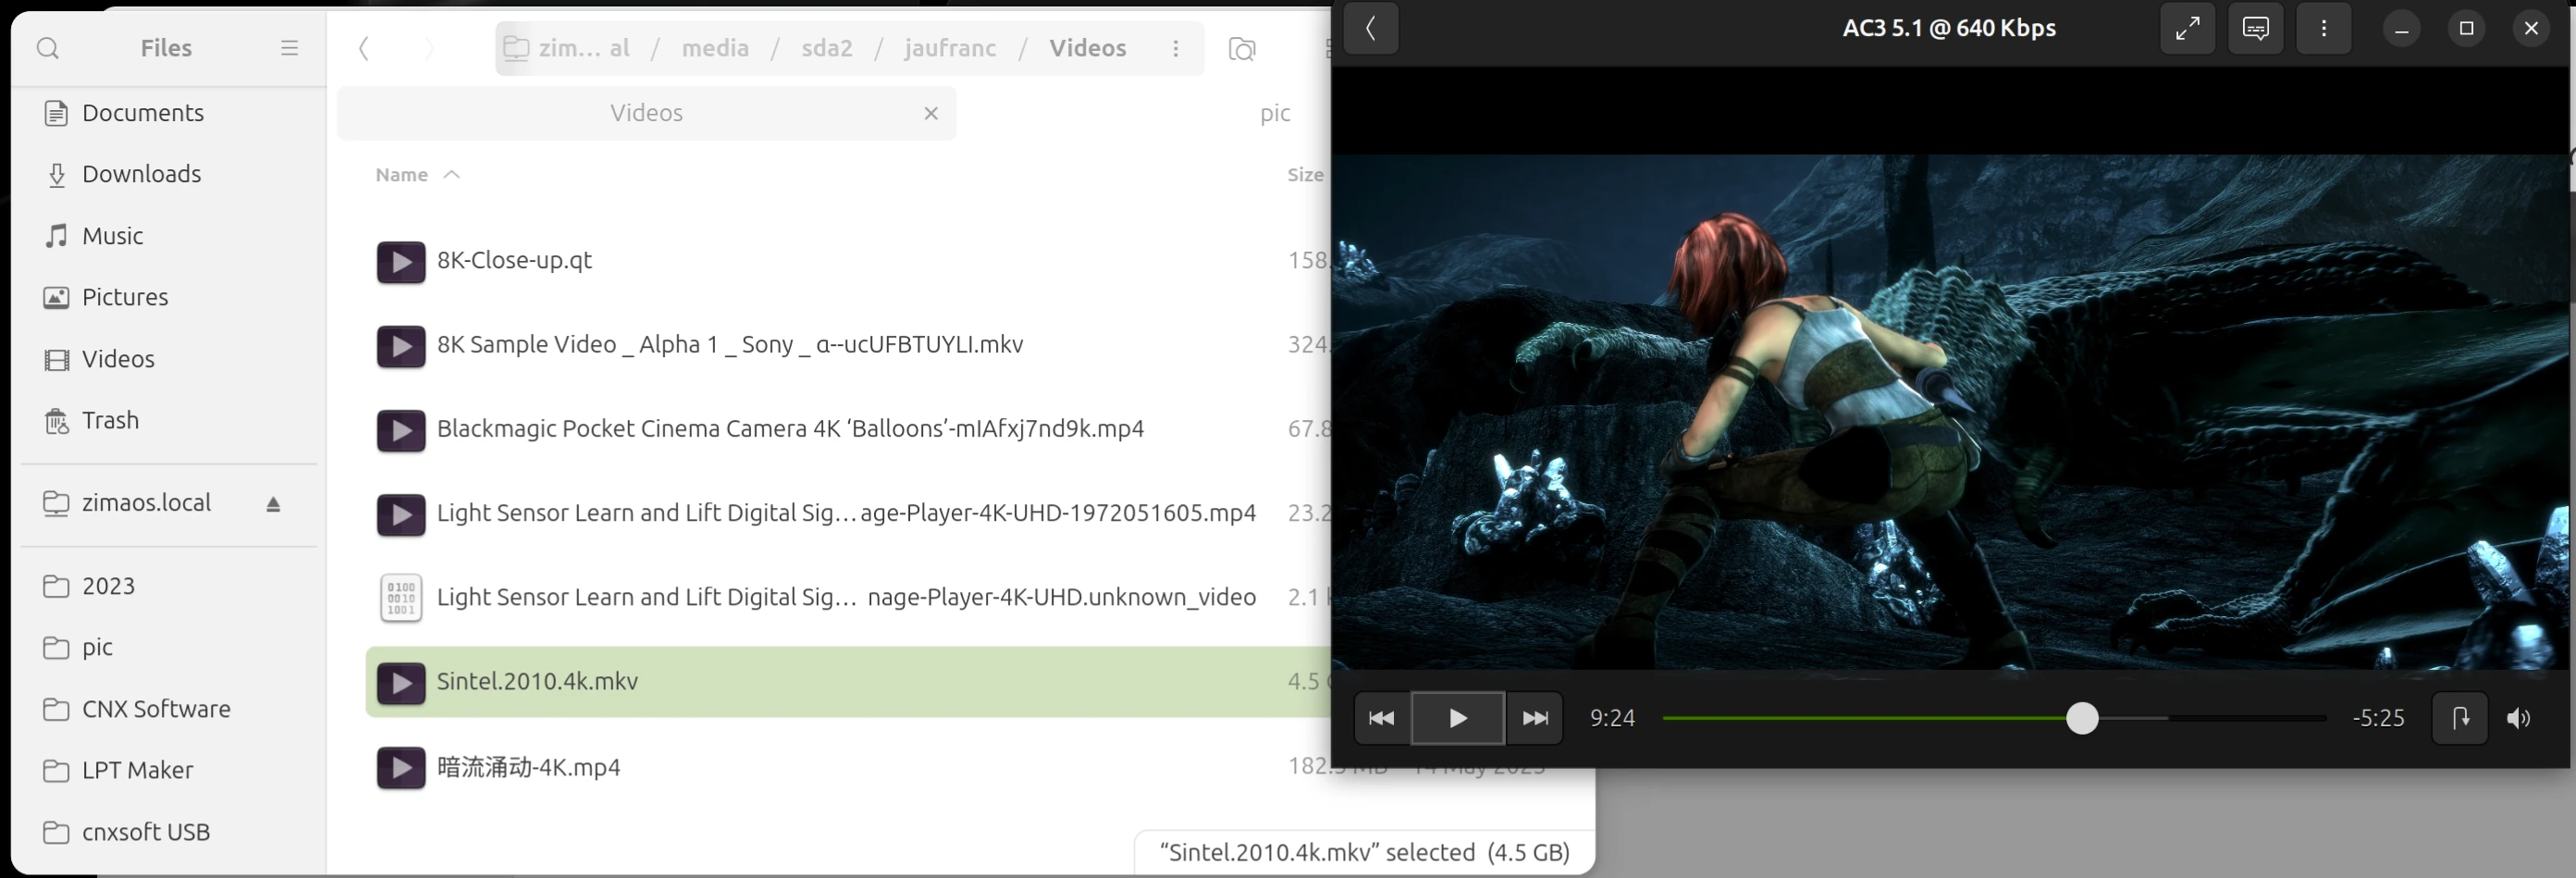Select Sintel.2010.4k.mkv file row

[848, 682]
